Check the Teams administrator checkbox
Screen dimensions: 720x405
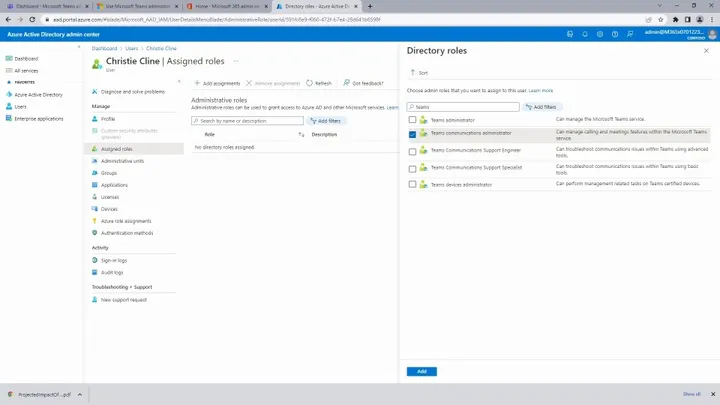coord(412,120)
